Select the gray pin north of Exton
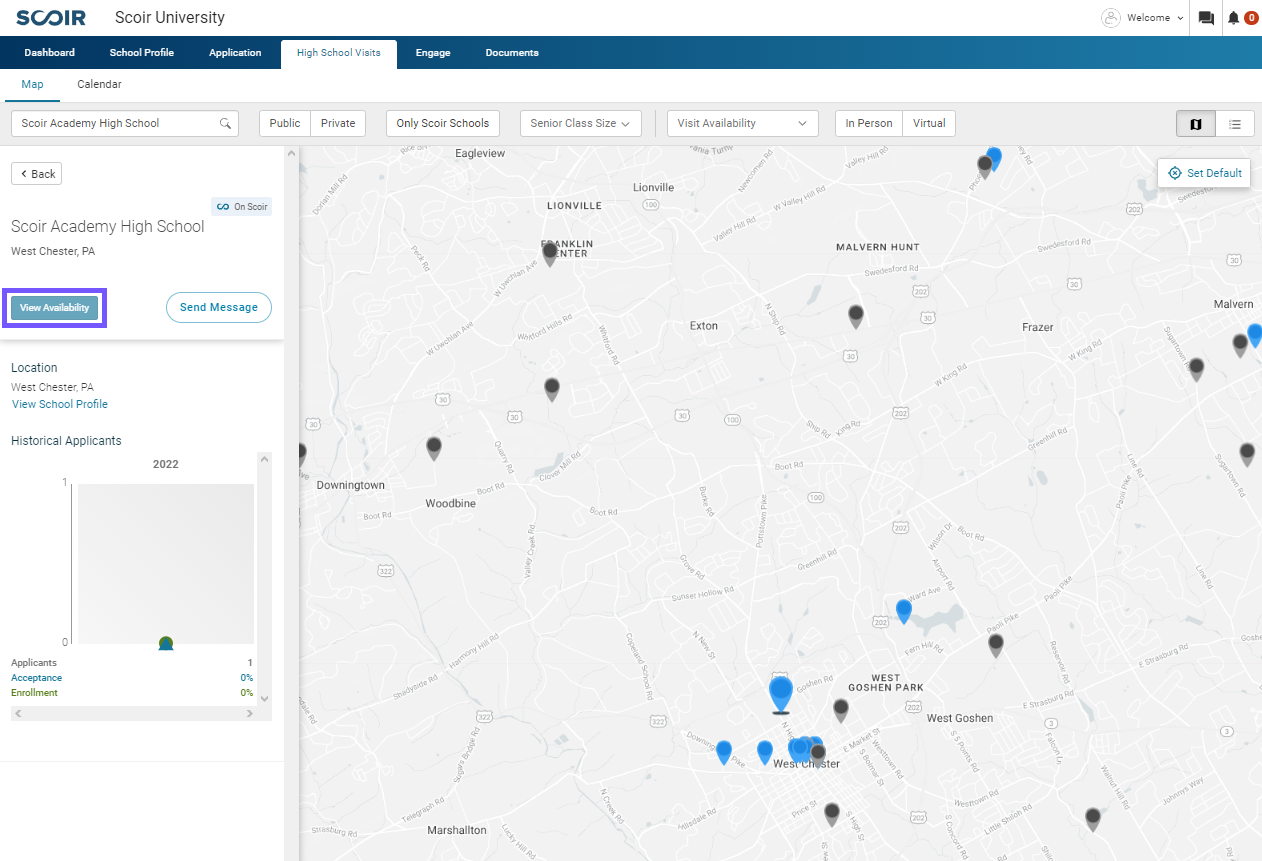The image size is (1262, 861). pos(856,316)
